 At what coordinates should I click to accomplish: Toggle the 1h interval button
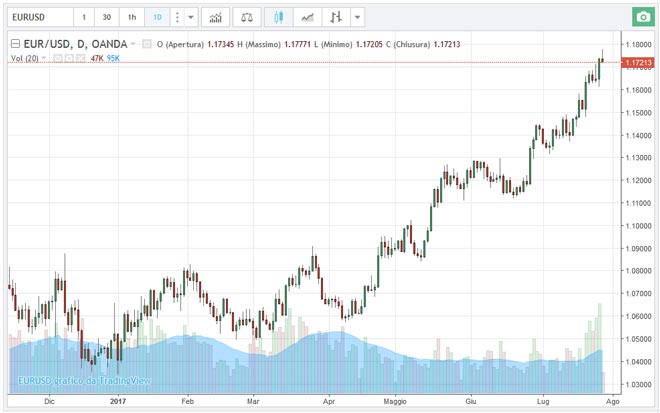click(132, 18)
